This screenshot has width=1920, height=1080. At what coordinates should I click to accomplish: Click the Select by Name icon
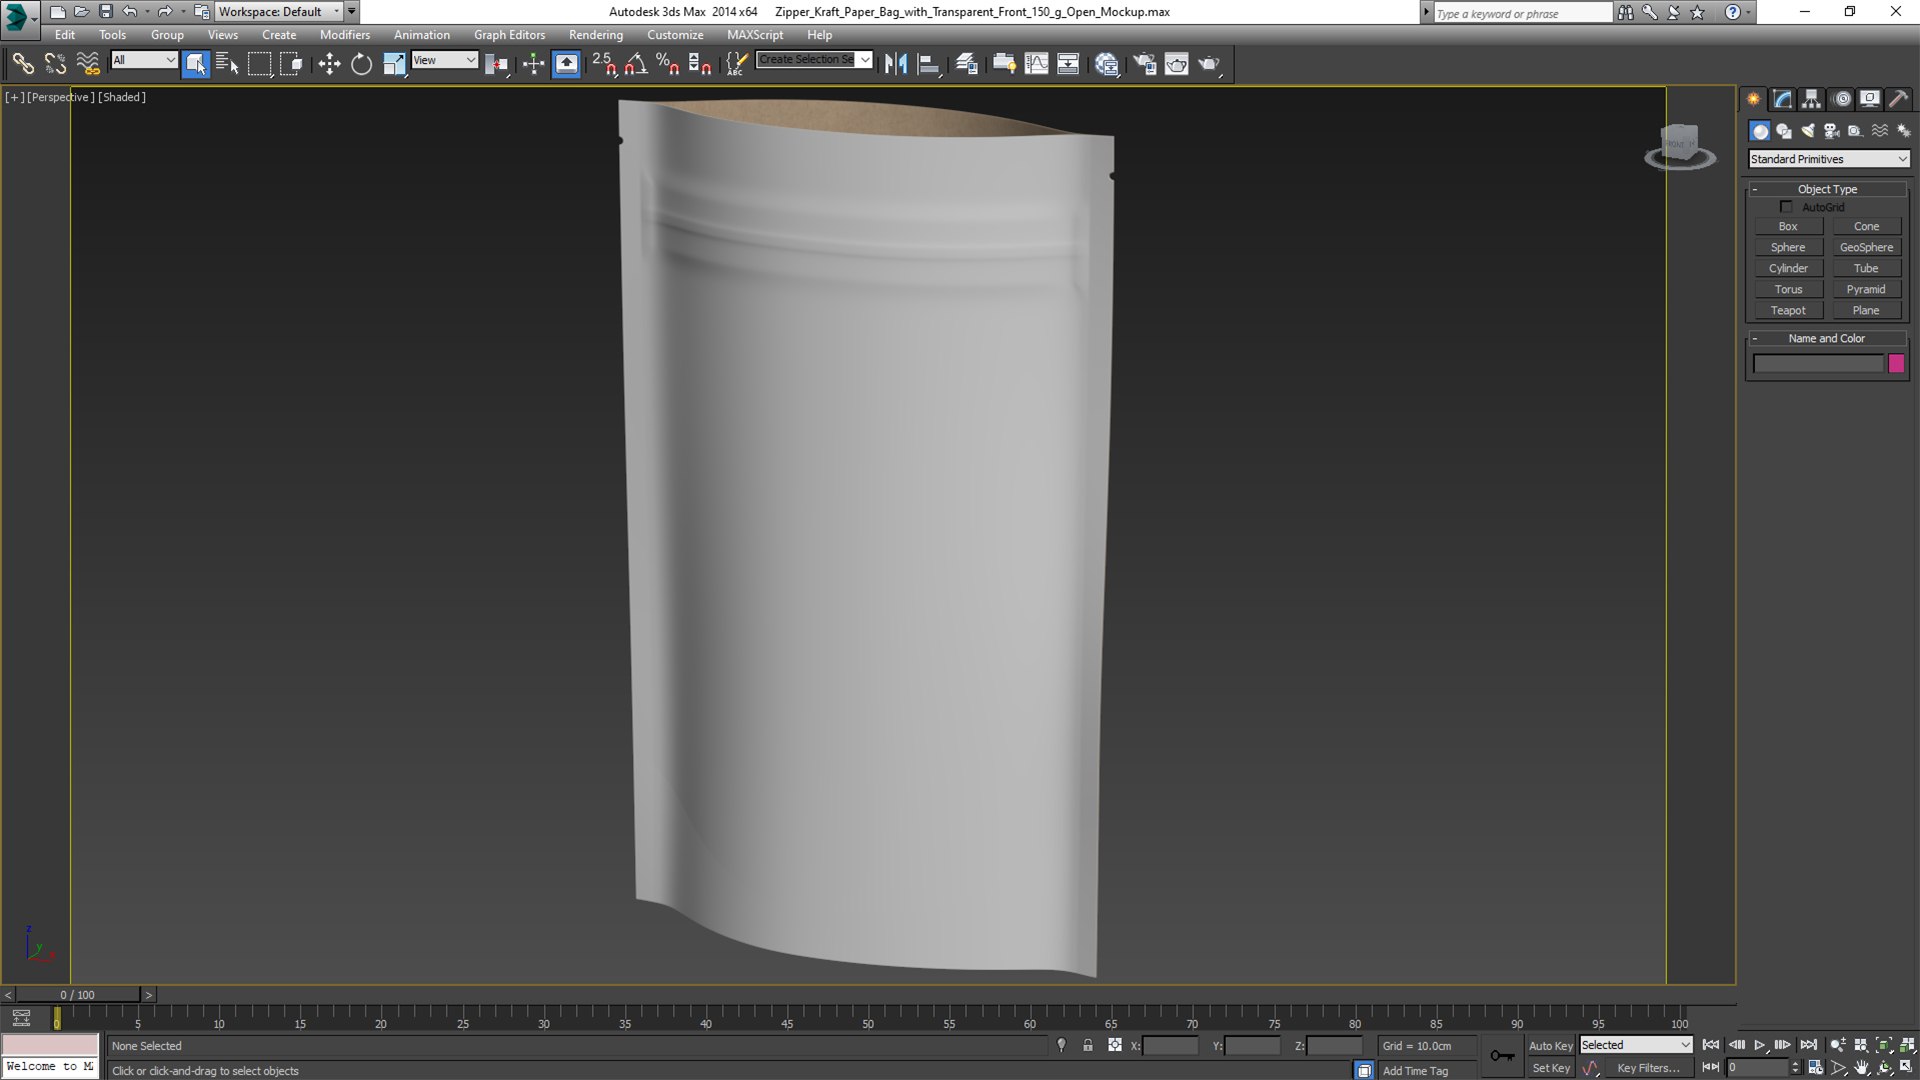[x=227, y=64]
